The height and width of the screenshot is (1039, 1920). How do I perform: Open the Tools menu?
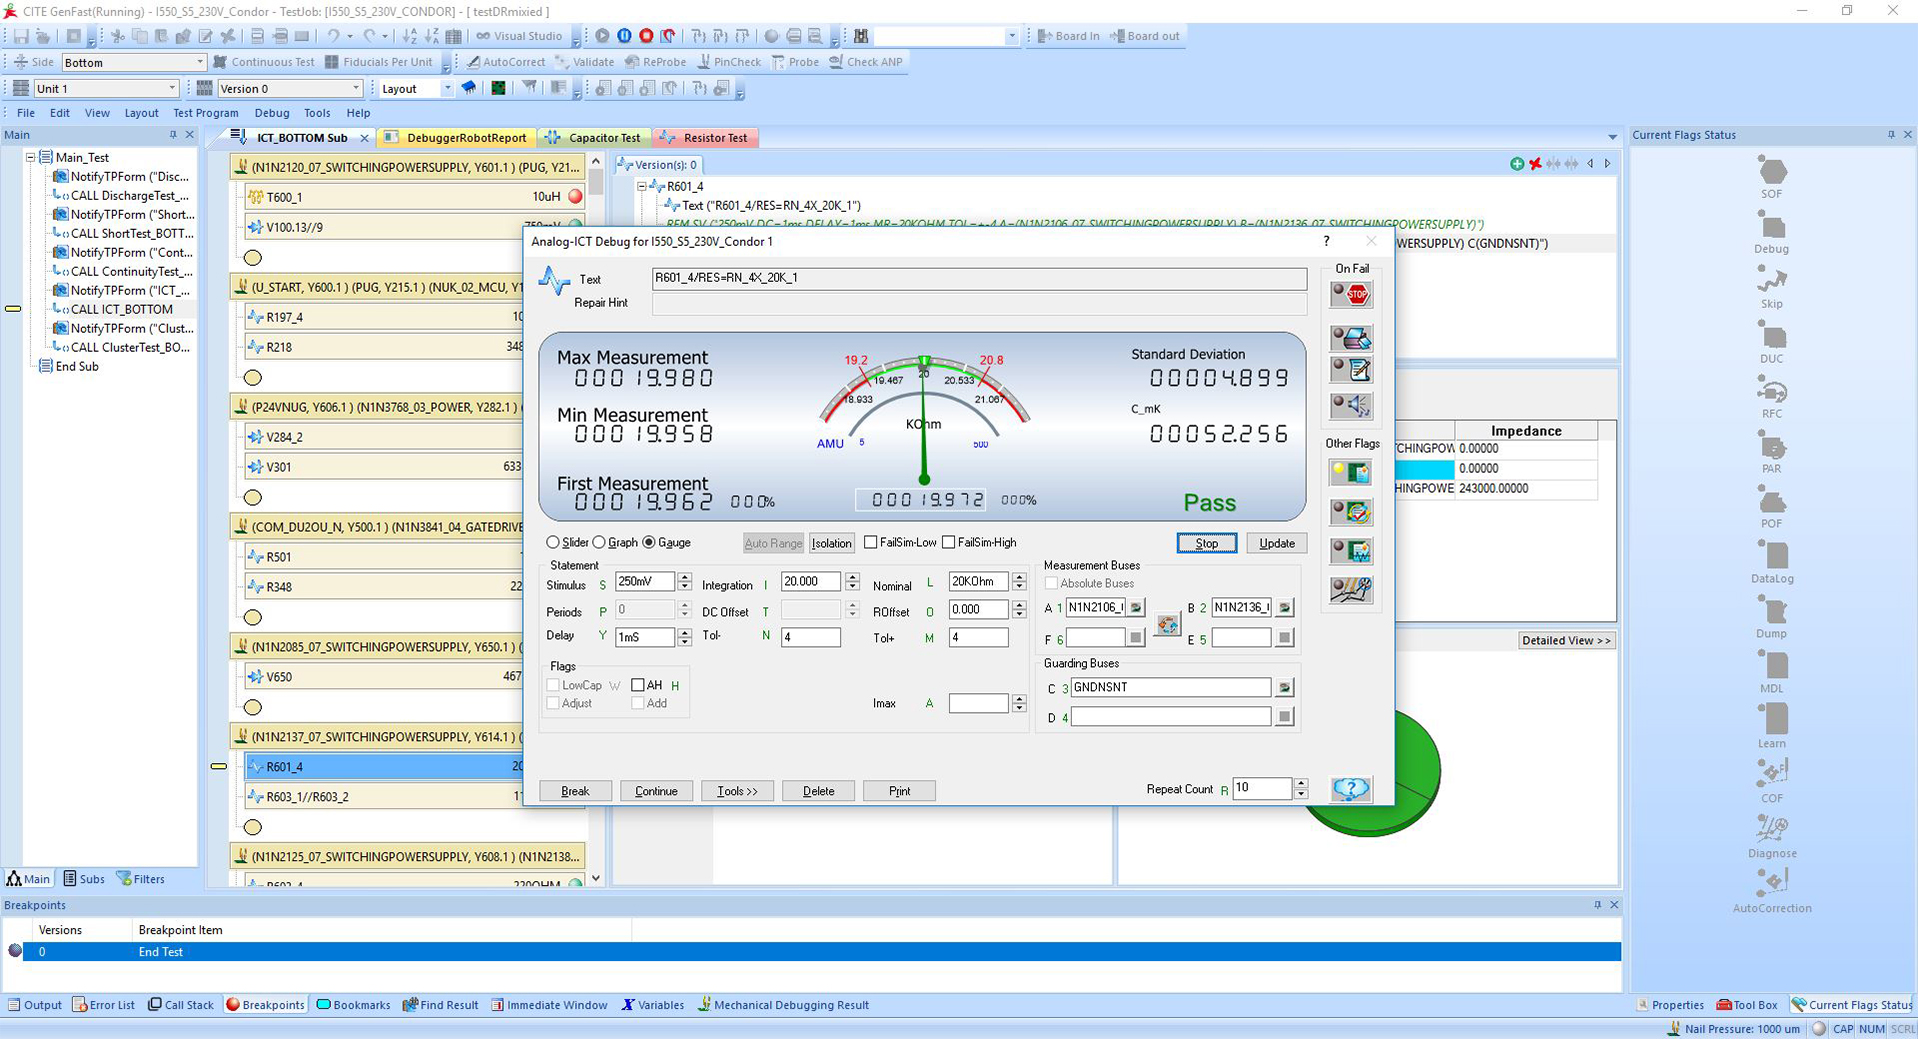[x=317, y=113]
